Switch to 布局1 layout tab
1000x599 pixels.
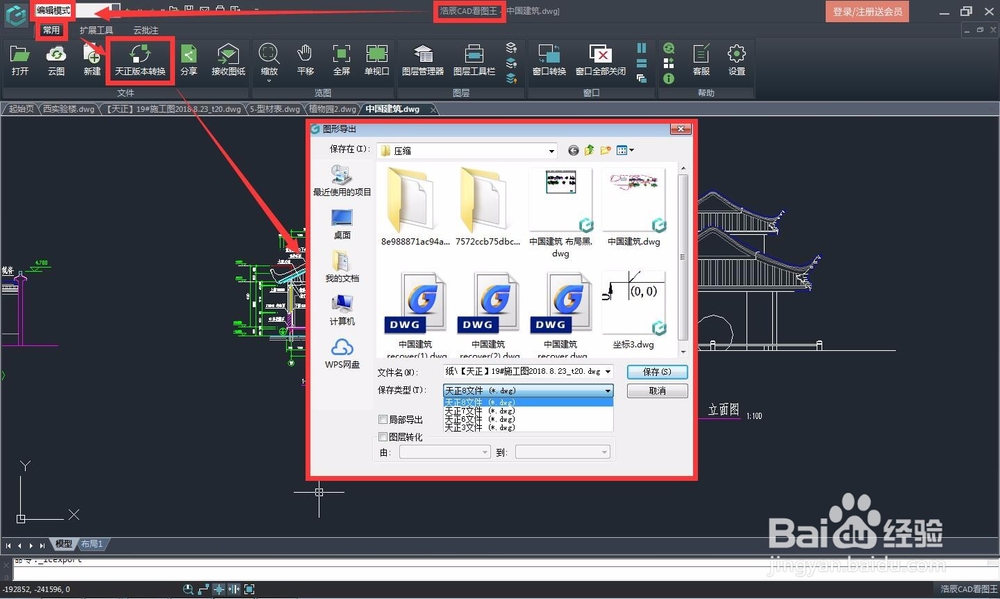[92, 544]
